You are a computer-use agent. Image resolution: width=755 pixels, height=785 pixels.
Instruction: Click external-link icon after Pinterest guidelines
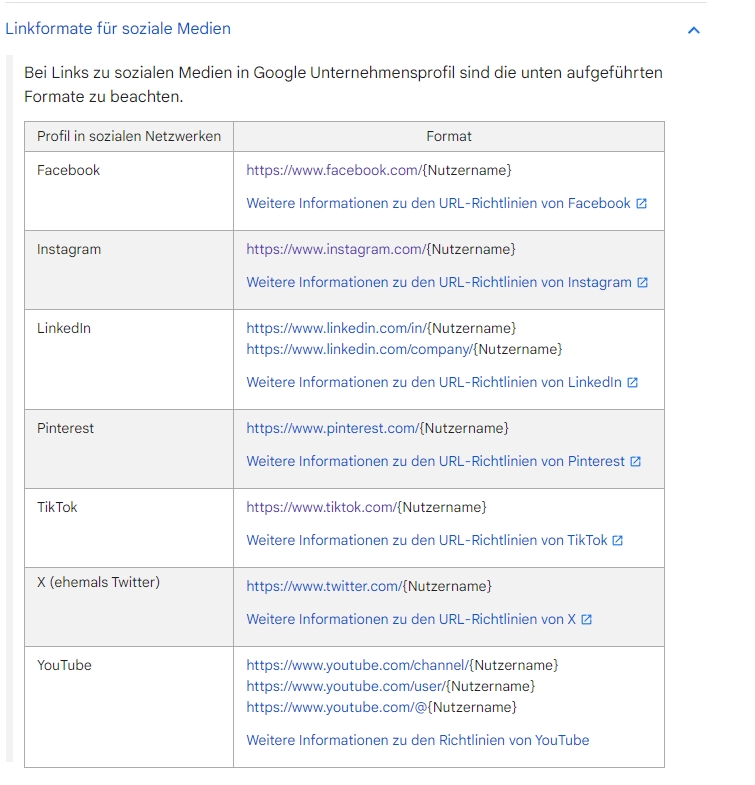click(x=635, y=462)
